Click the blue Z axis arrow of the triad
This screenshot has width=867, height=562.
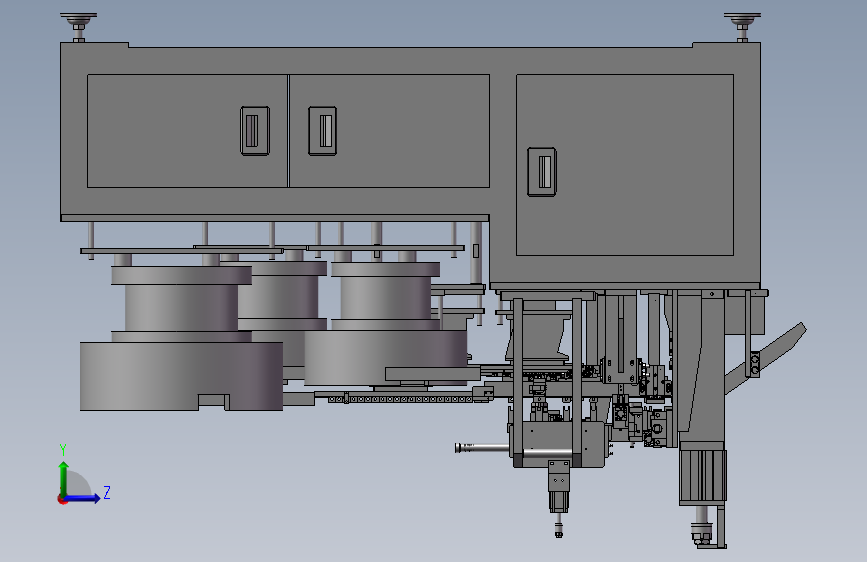tap(83, 498)
